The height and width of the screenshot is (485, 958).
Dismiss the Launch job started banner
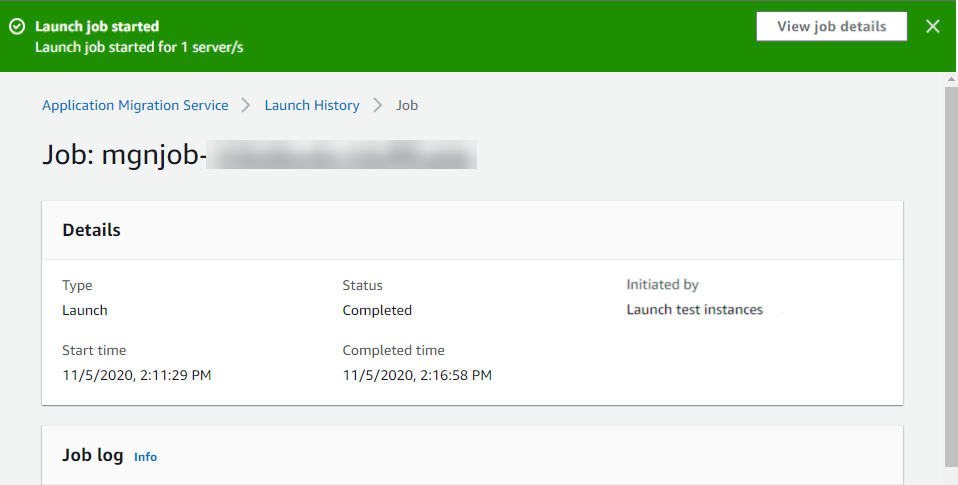(x=932, y=26)
